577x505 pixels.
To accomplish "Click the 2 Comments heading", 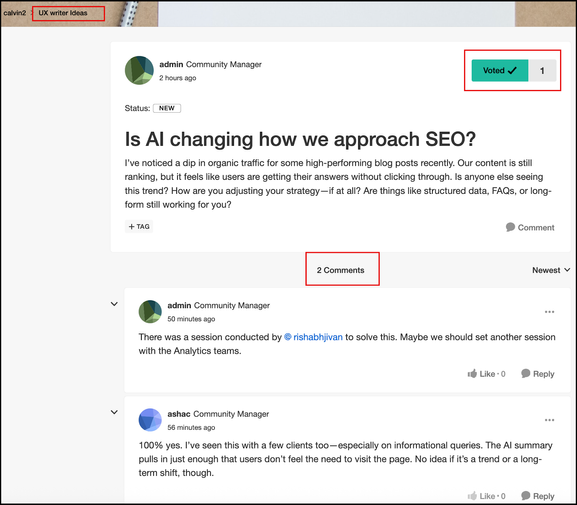I will [x=340, y=270].
